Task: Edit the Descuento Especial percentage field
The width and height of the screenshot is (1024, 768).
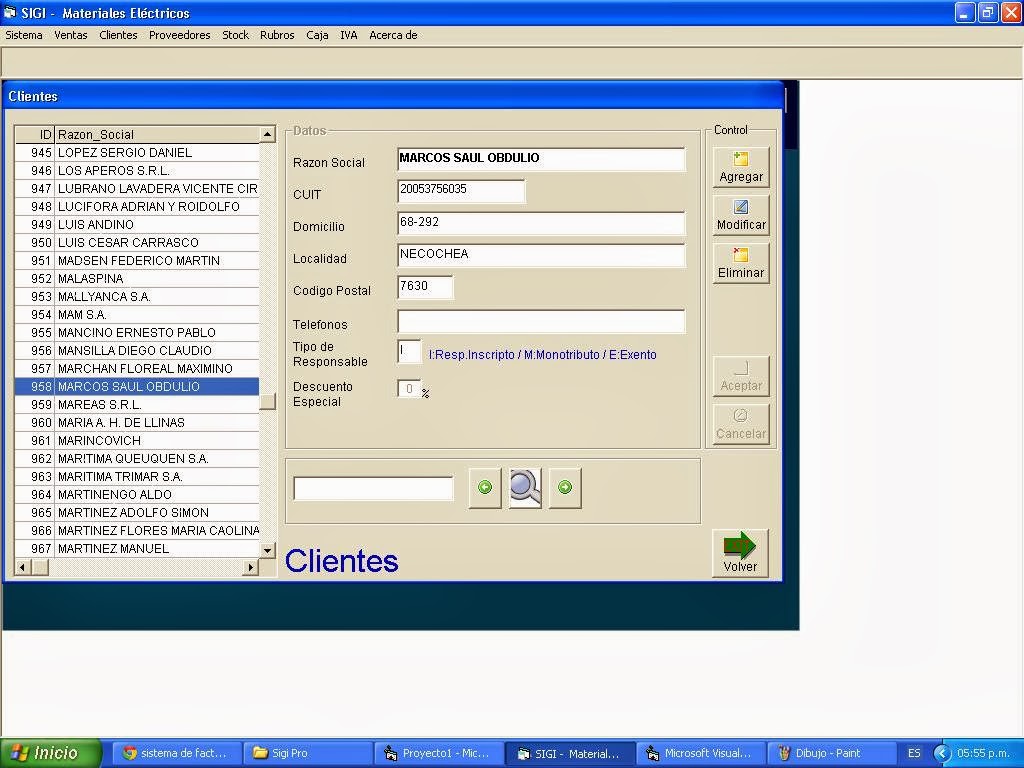Action: tap(408, 390)
